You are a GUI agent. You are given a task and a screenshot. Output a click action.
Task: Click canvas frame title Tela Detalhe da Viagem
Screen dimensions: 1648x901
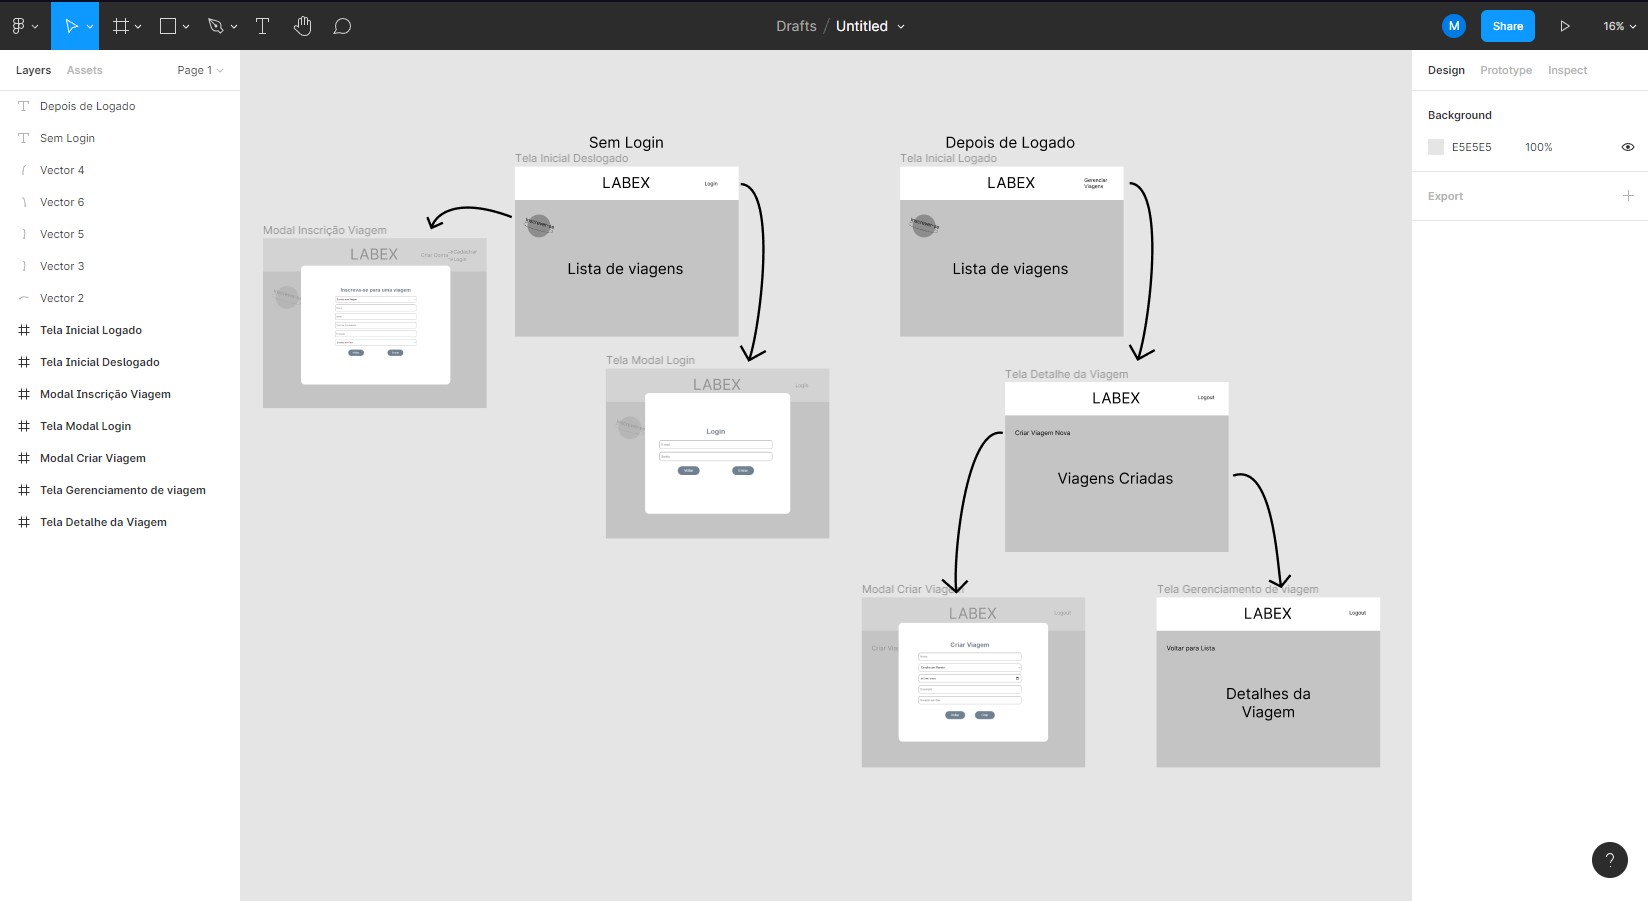coord(1066,374)
